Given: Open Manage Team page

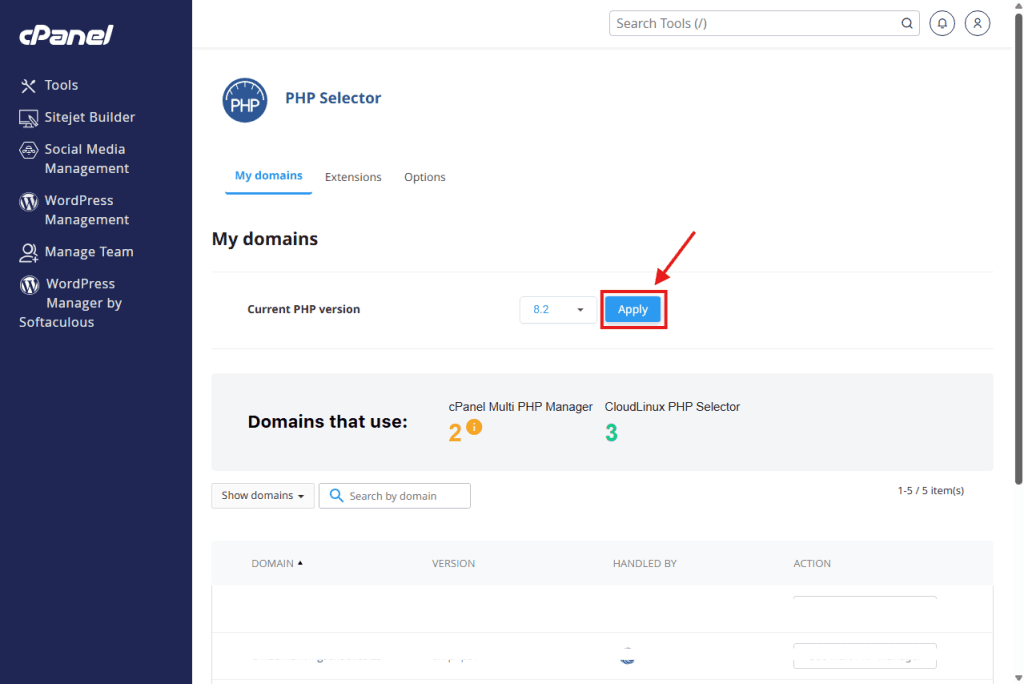Looking at the screenshot, I should click(88, 252).
